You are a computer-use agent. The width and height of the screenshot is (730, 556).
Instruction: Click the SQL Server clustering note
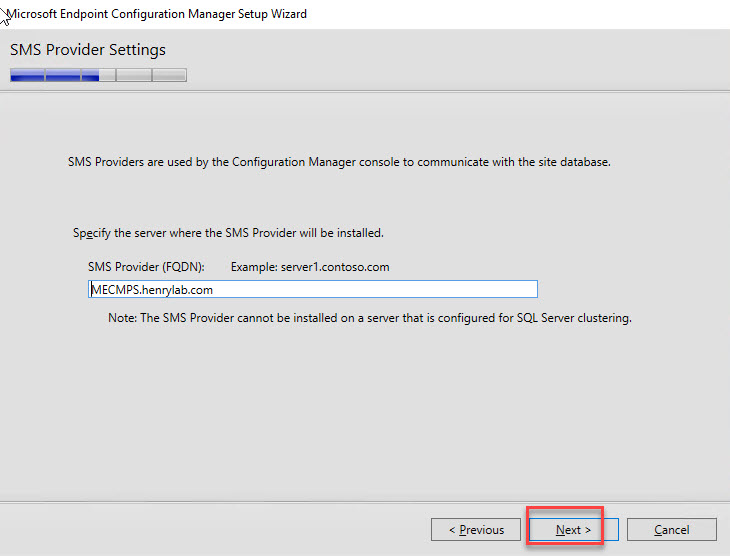click(370, 318)
